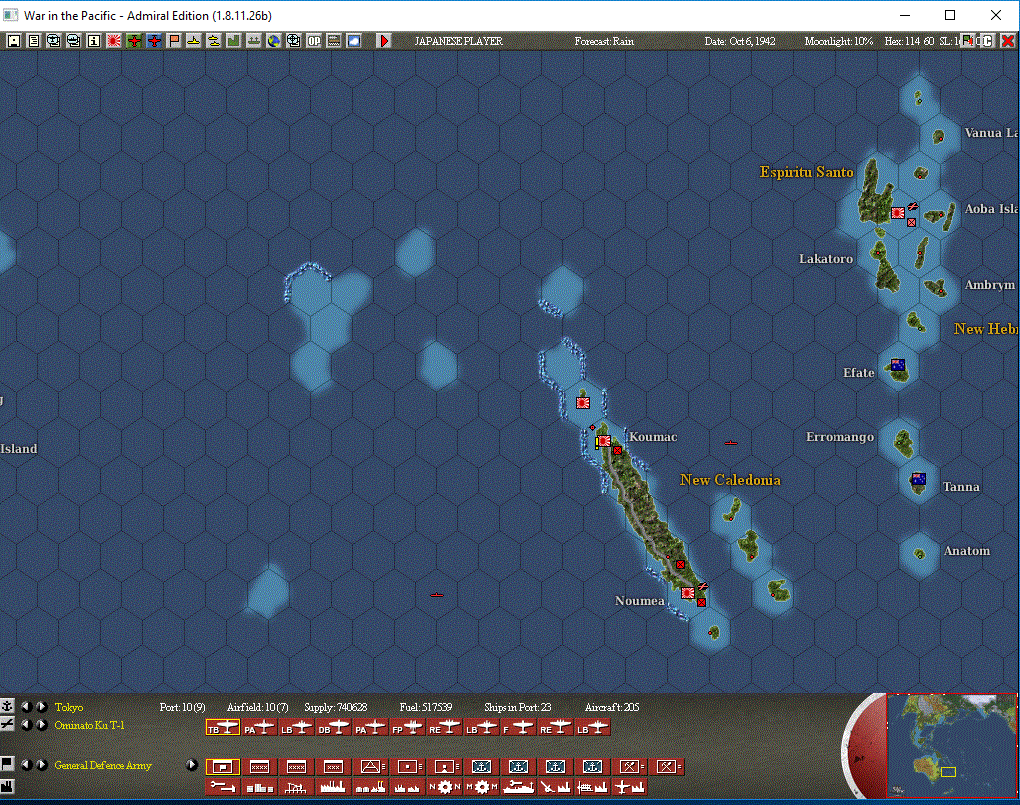Open the document list report icon
The height and width of the screenshot is (805, 1020).
click(x=34, y=41)
